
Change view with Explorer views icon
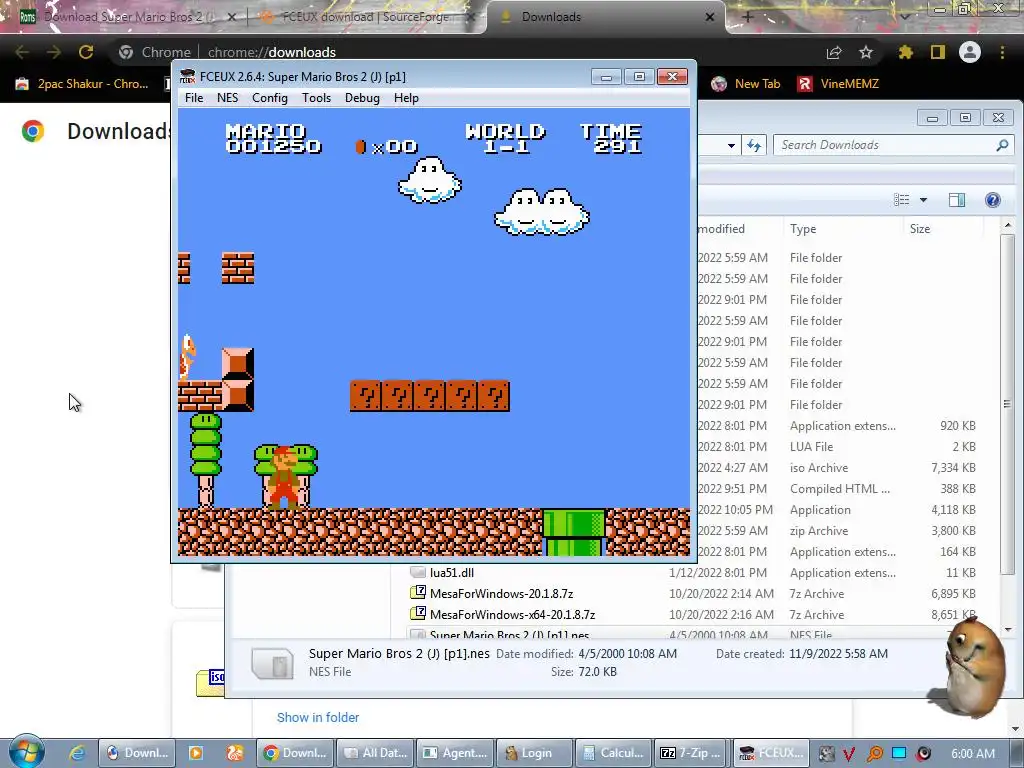902,200
